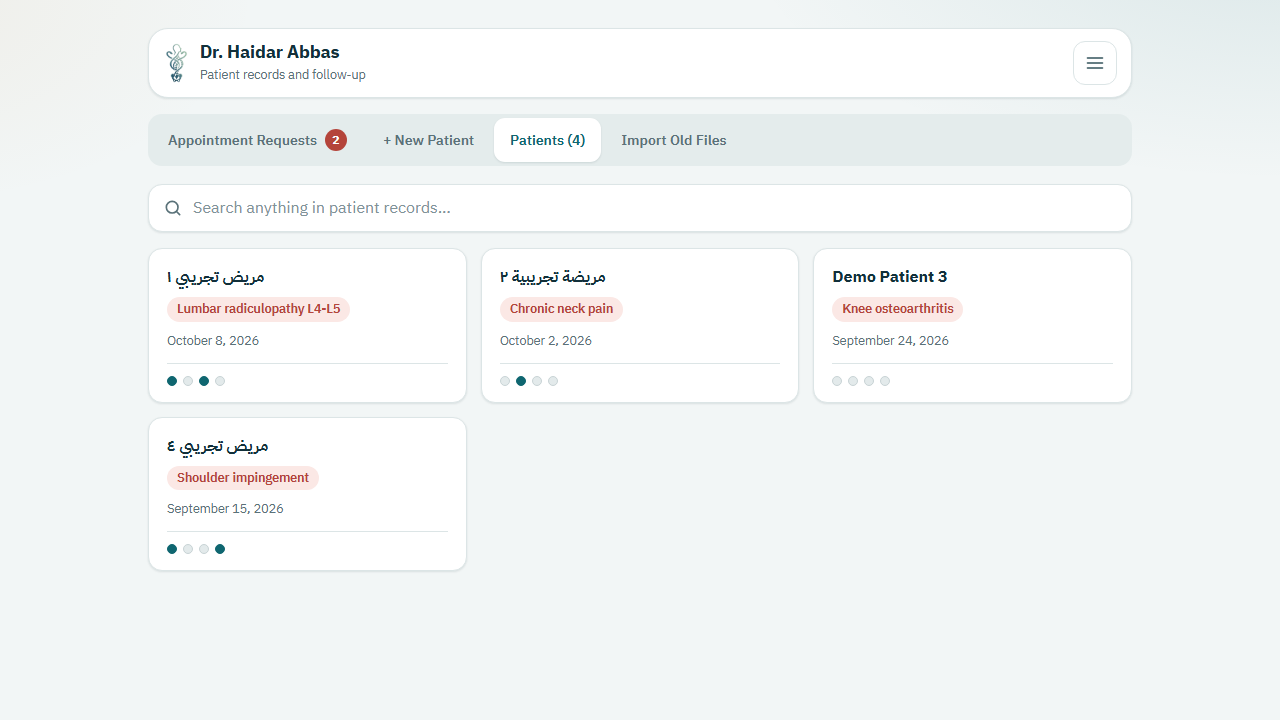Viewport: 1280px width, 720px height.
Task: Click the Knee osteoarthritis diagnosis tag
Action: tap(897, 309)
